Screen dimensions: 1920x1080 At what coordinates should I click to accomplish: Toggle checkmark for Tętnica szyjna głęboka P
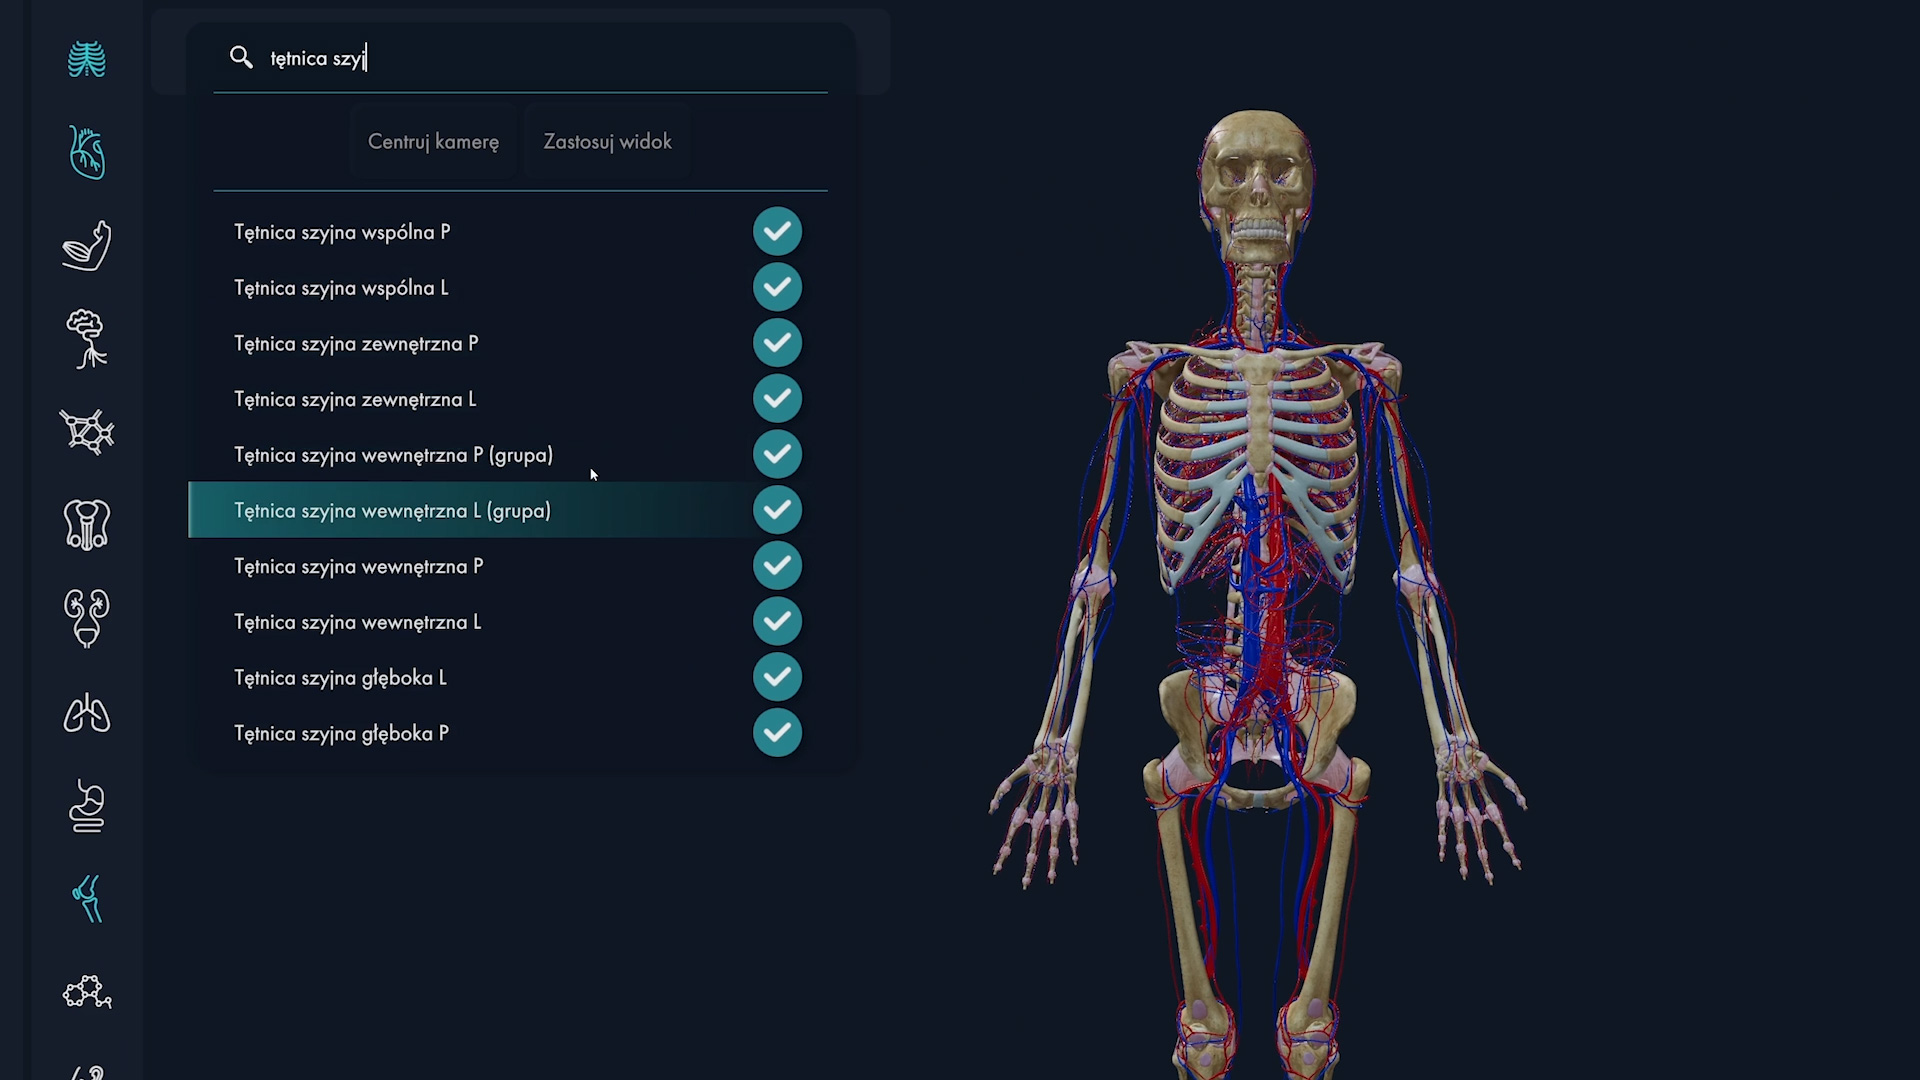(777, 733)
